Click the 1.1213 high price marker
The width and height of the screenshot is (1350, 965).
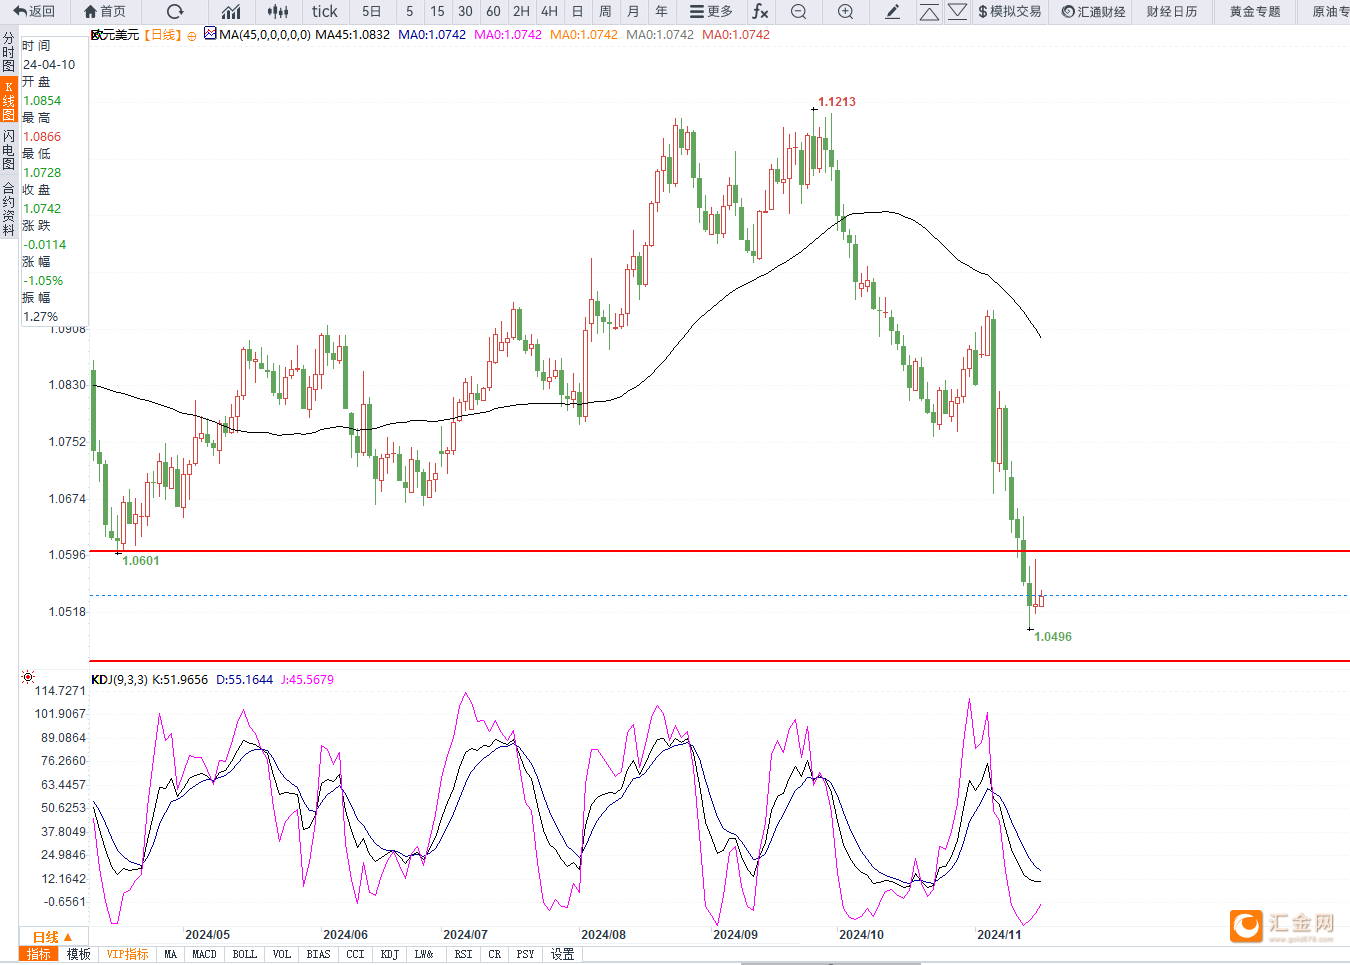point(837,102)
